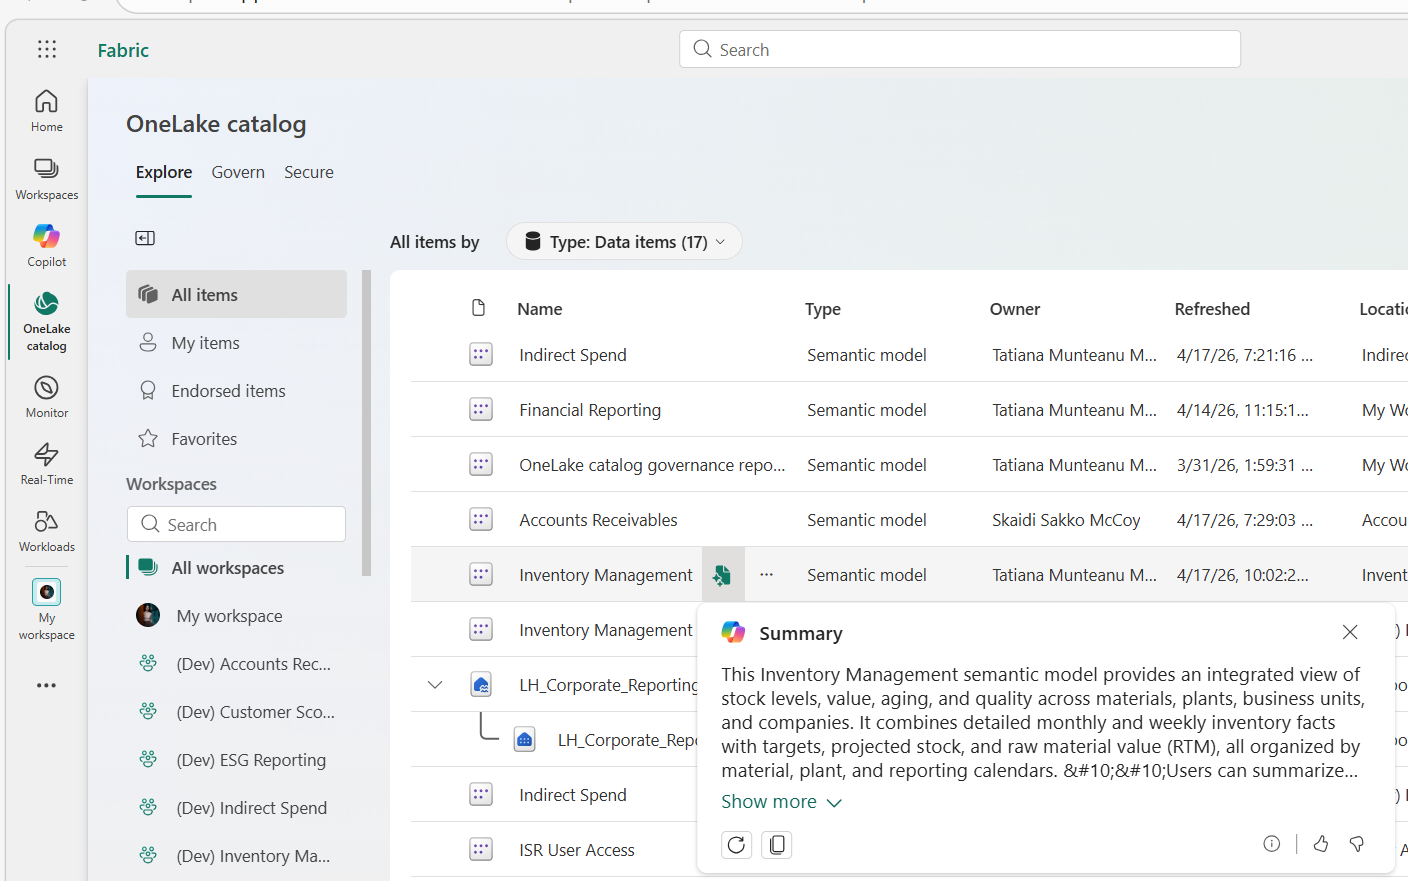Image resolution: width=1408 pixels, height=881 pixels.
Task: Switch to the Explore tab
Action: pos(164,172)
